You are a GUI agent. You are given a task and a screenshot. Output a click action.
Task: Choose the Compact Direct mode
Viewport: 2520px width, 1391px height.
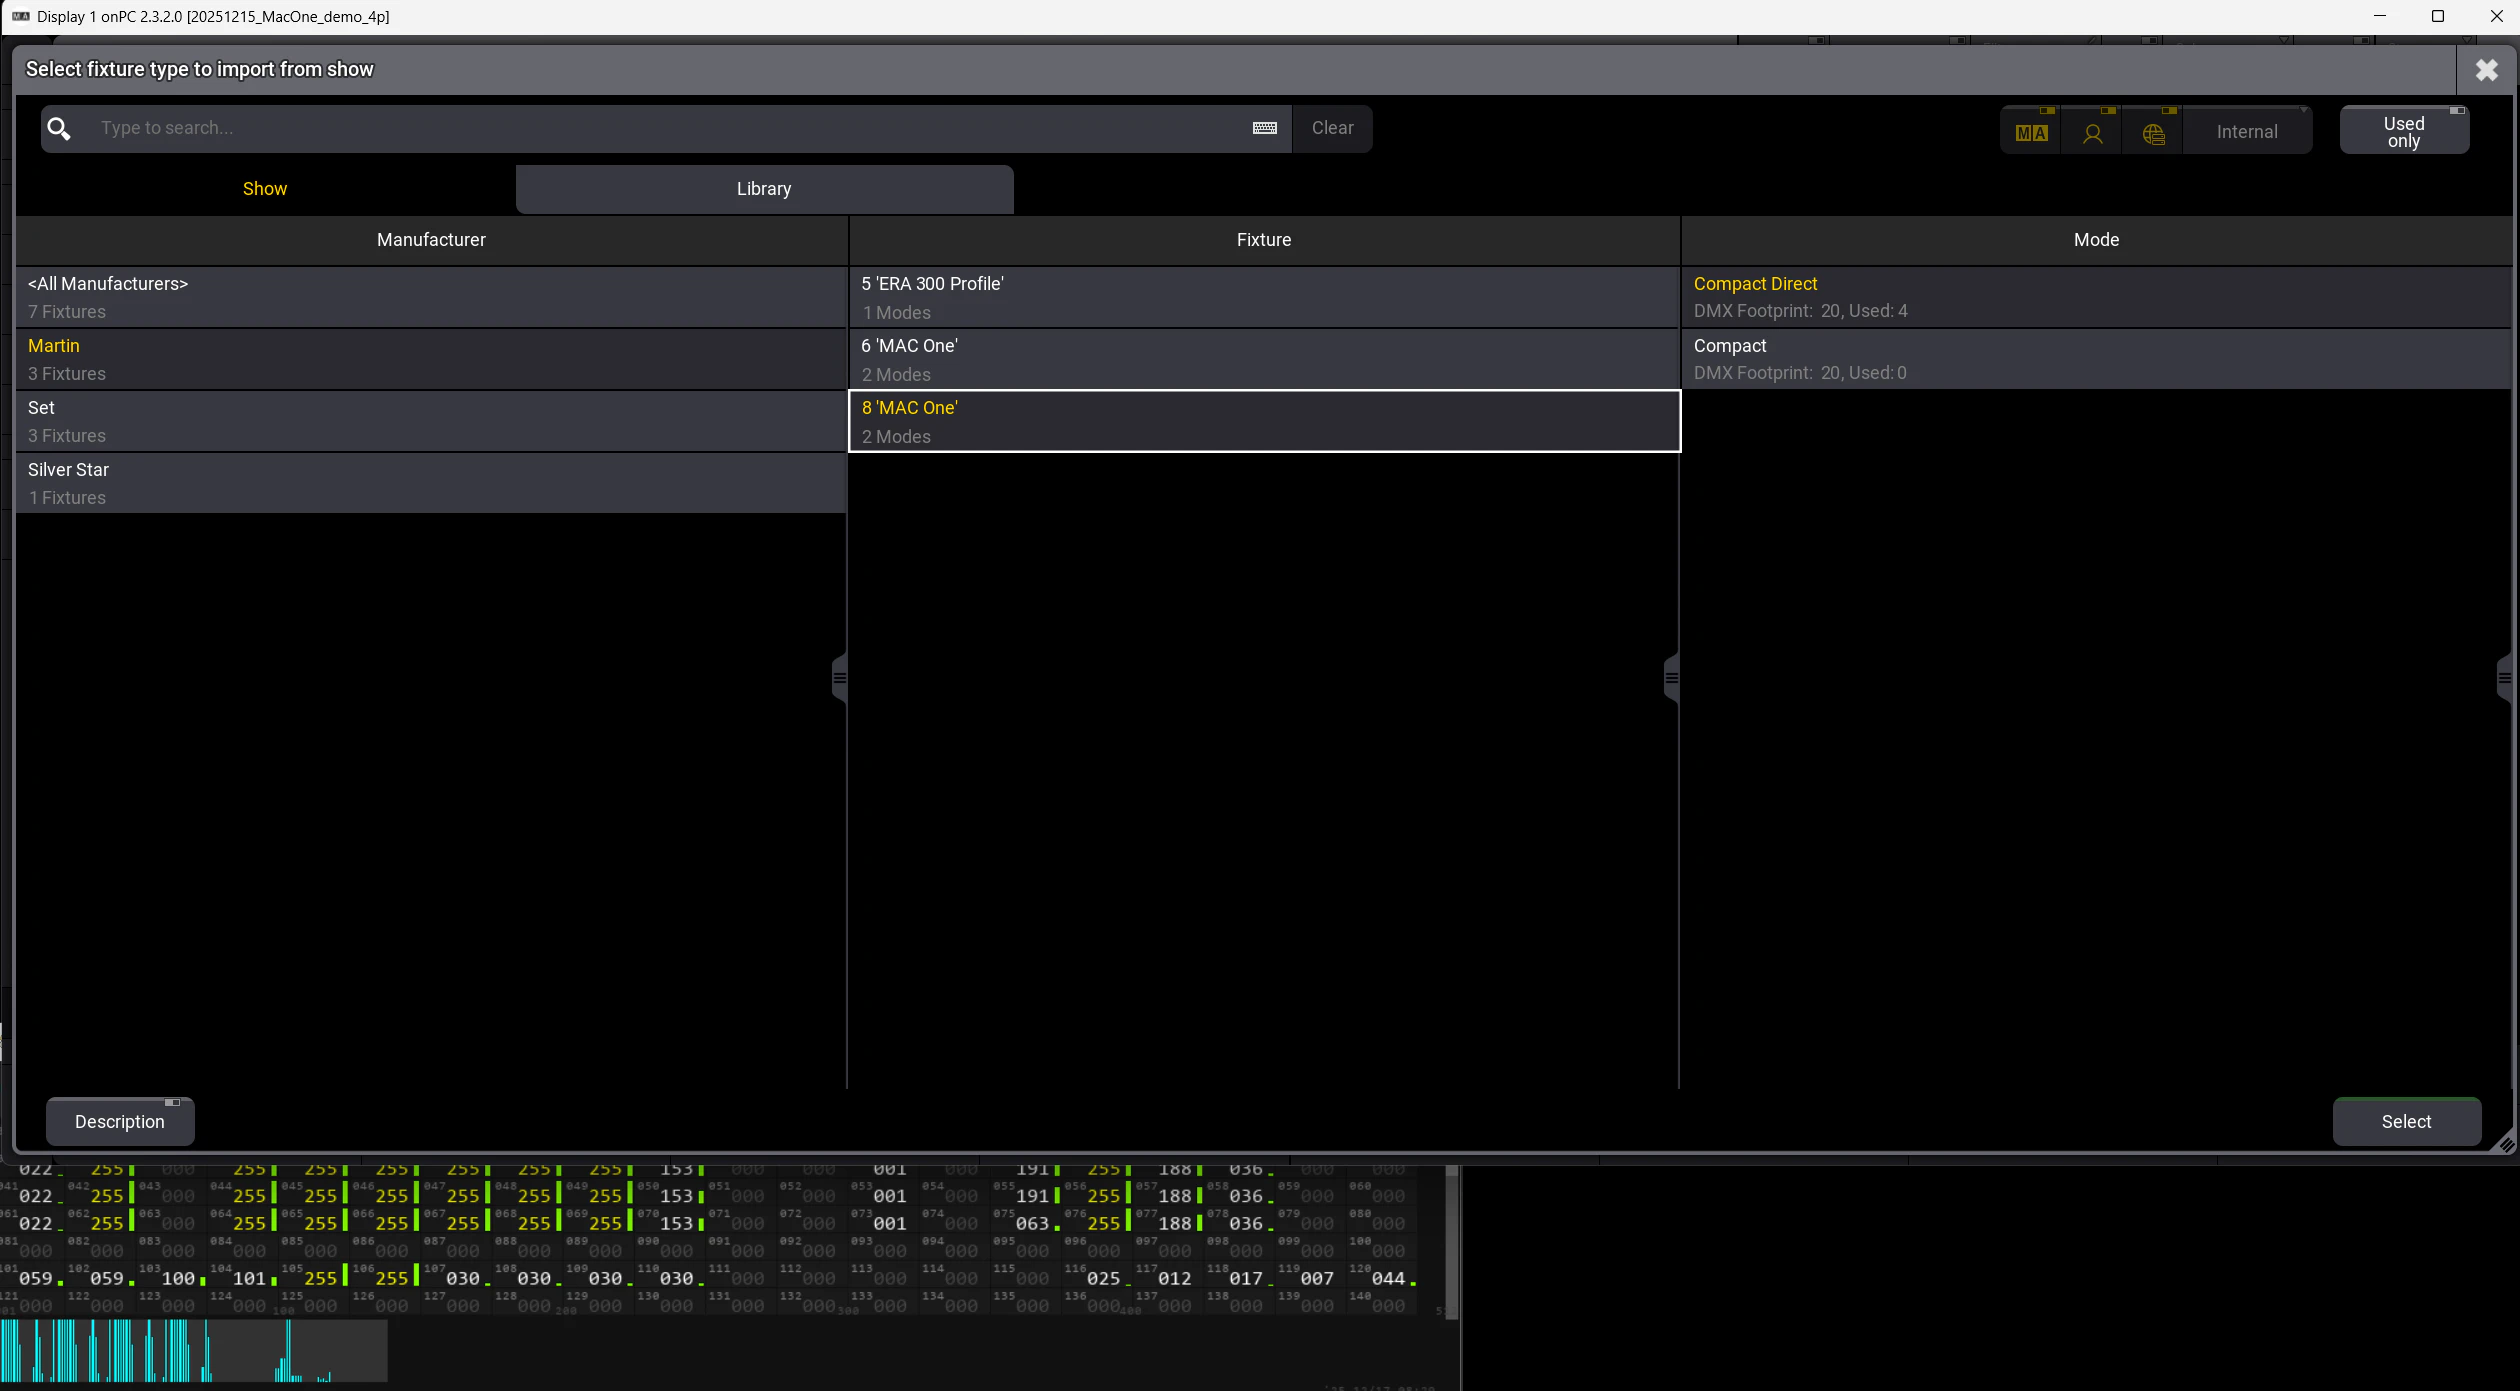tap(2097, 297)
